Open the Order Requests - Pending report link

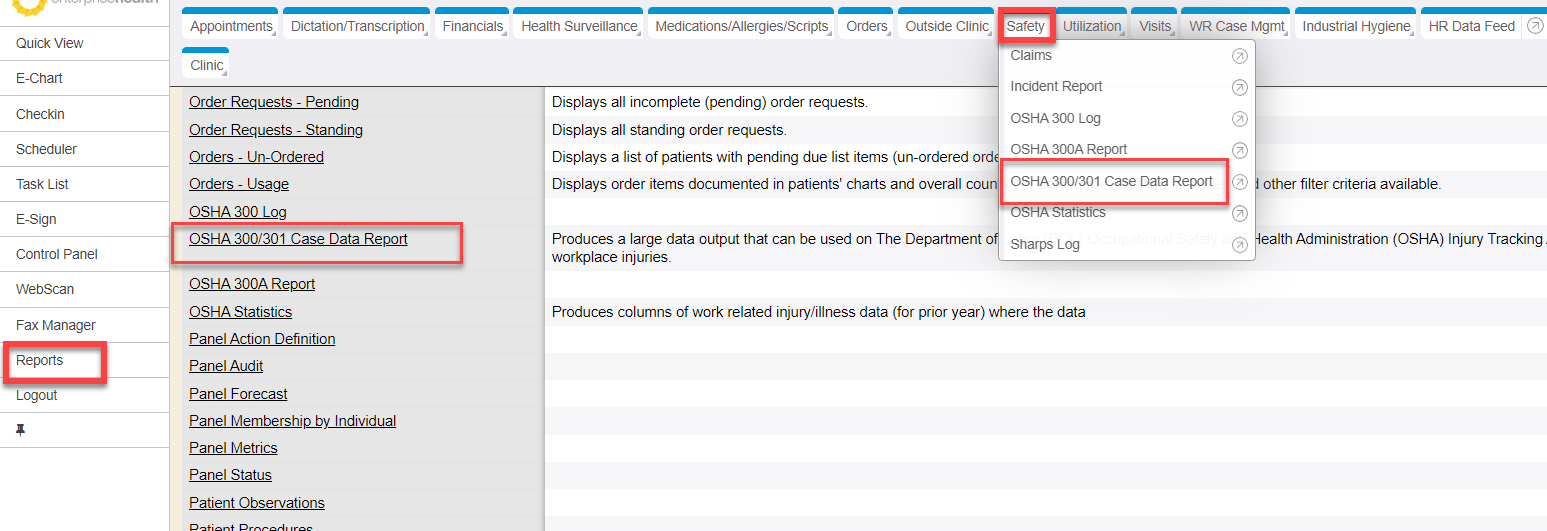point(273,102)
